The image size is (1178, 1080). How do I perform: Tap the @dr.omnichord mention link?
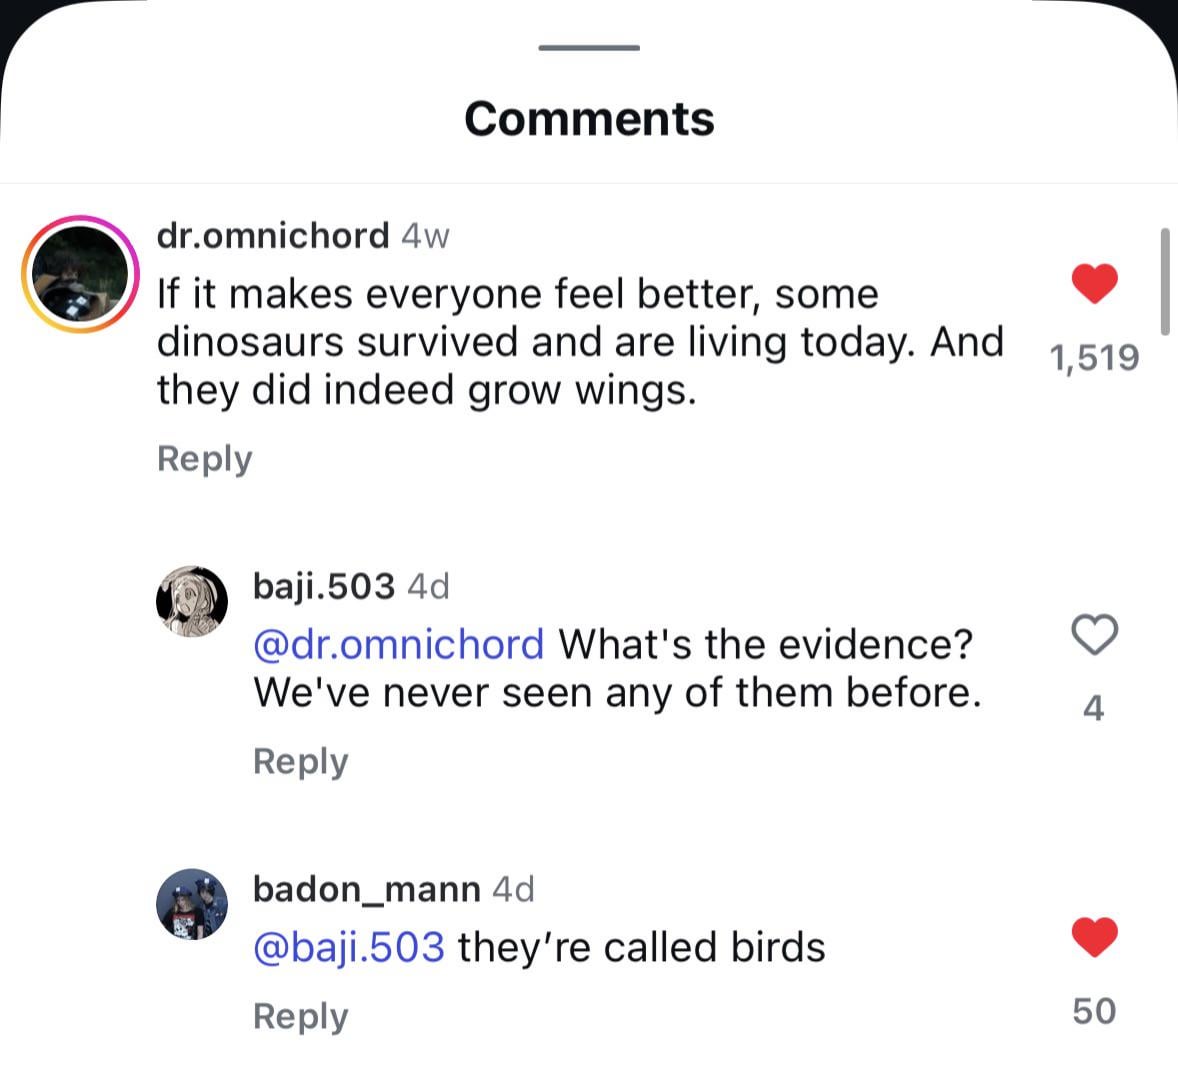tap(399, 644)
